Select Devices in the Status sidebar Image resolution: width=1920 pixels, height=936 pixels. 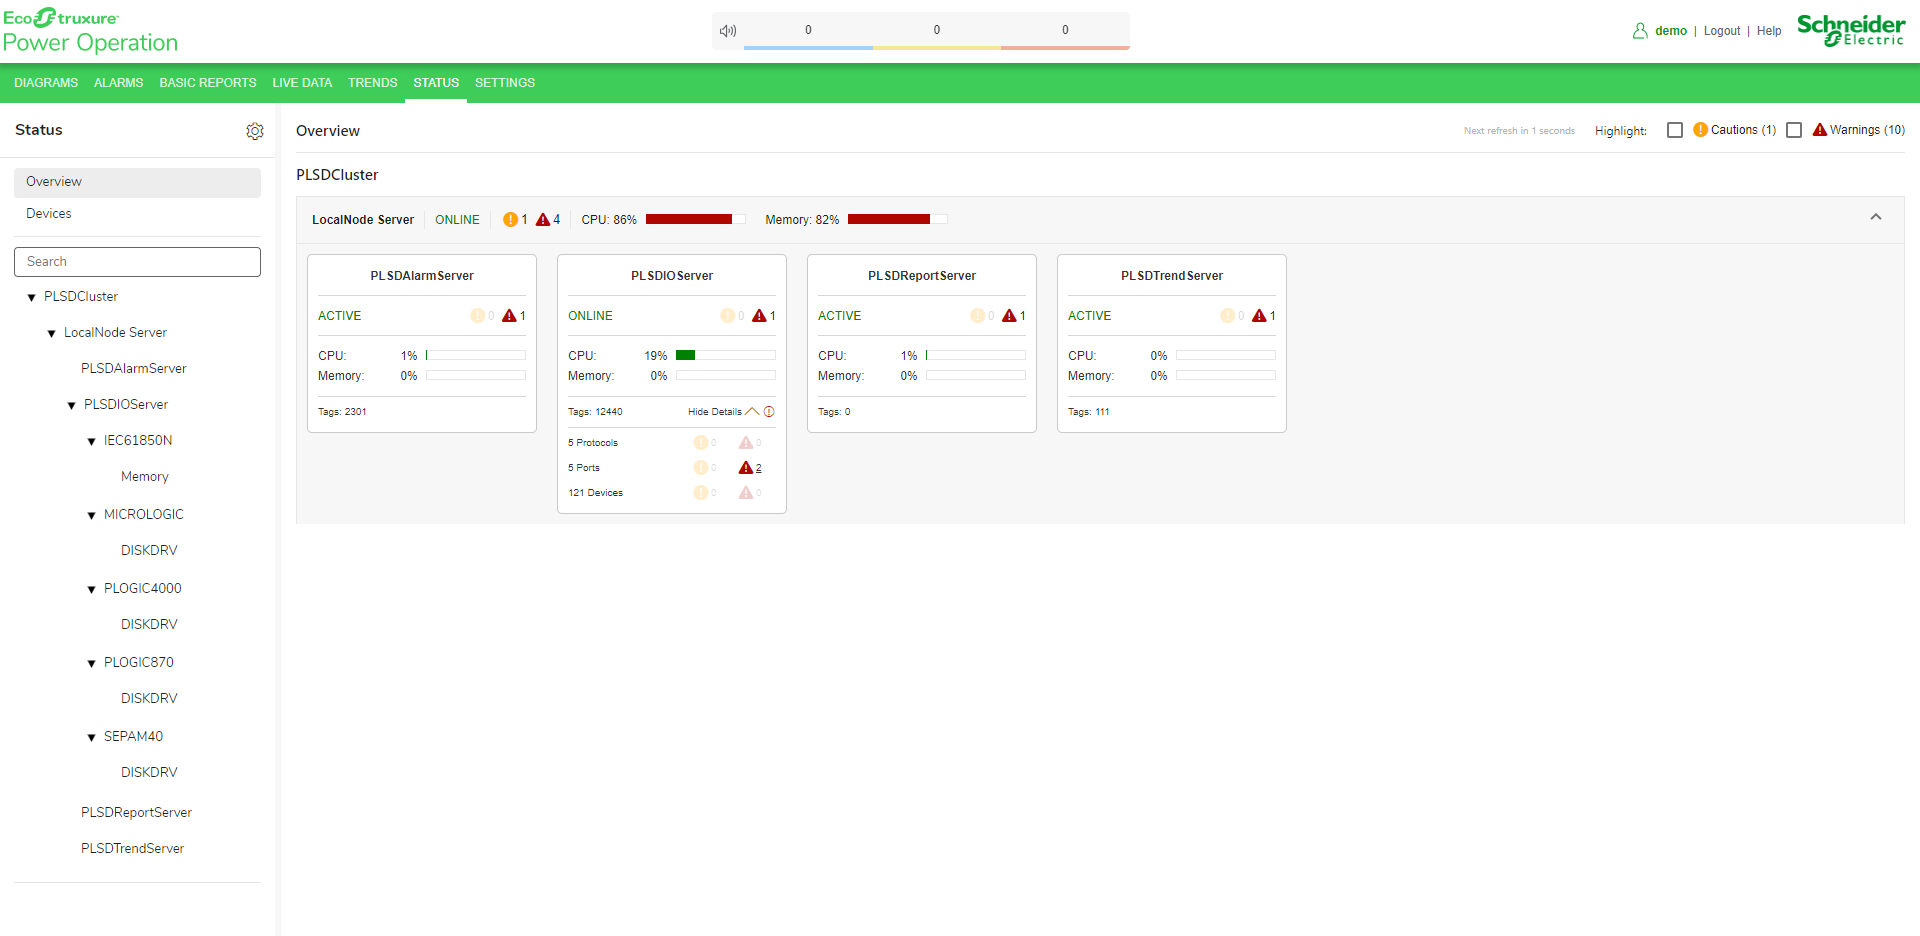[137, 214]
